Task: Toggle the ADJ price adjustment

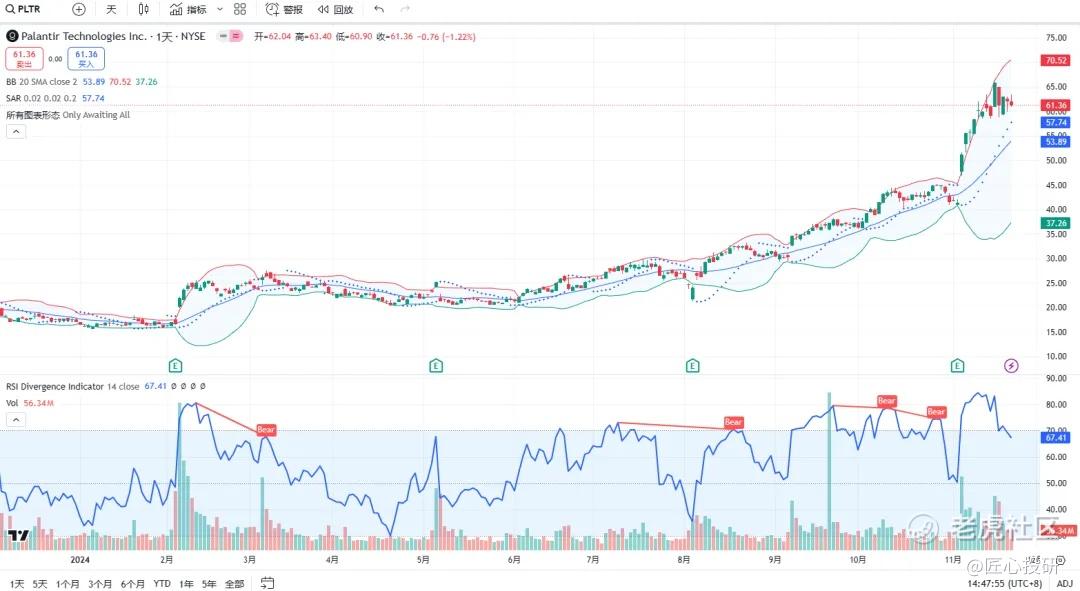Action: pyautogui.click(x=1063, y=583)
